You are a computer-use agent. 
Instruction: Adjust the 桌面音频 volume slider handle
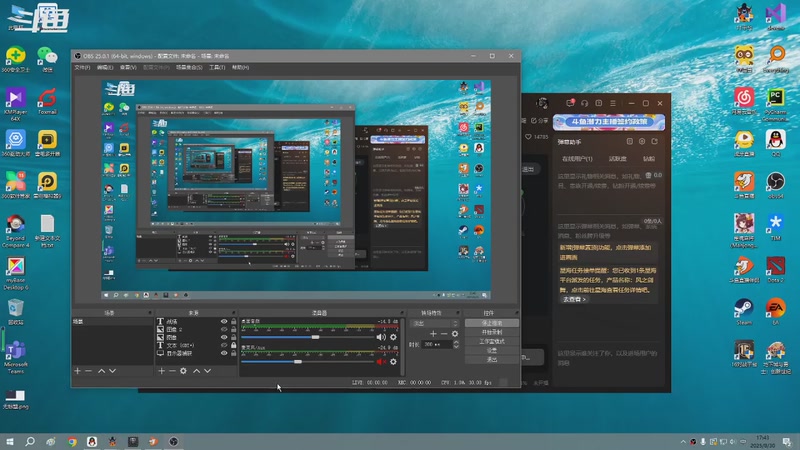coord(315,337)
